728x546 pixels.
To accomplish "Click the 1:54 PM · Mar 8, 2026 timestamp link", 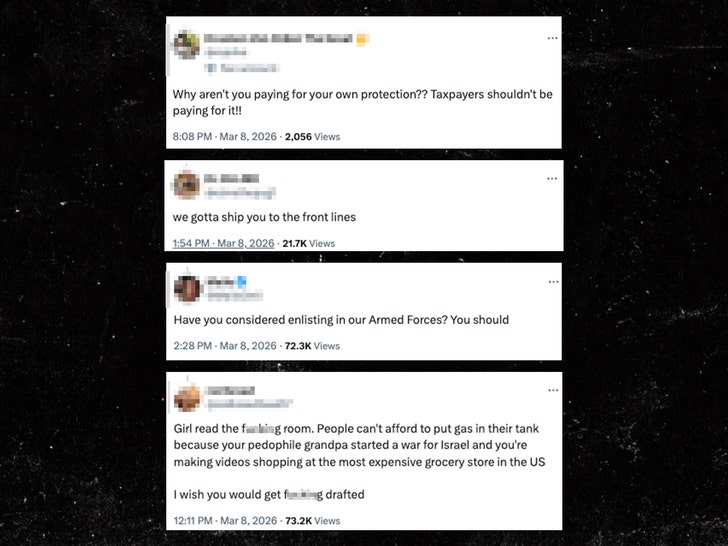I will coord(223,243).
